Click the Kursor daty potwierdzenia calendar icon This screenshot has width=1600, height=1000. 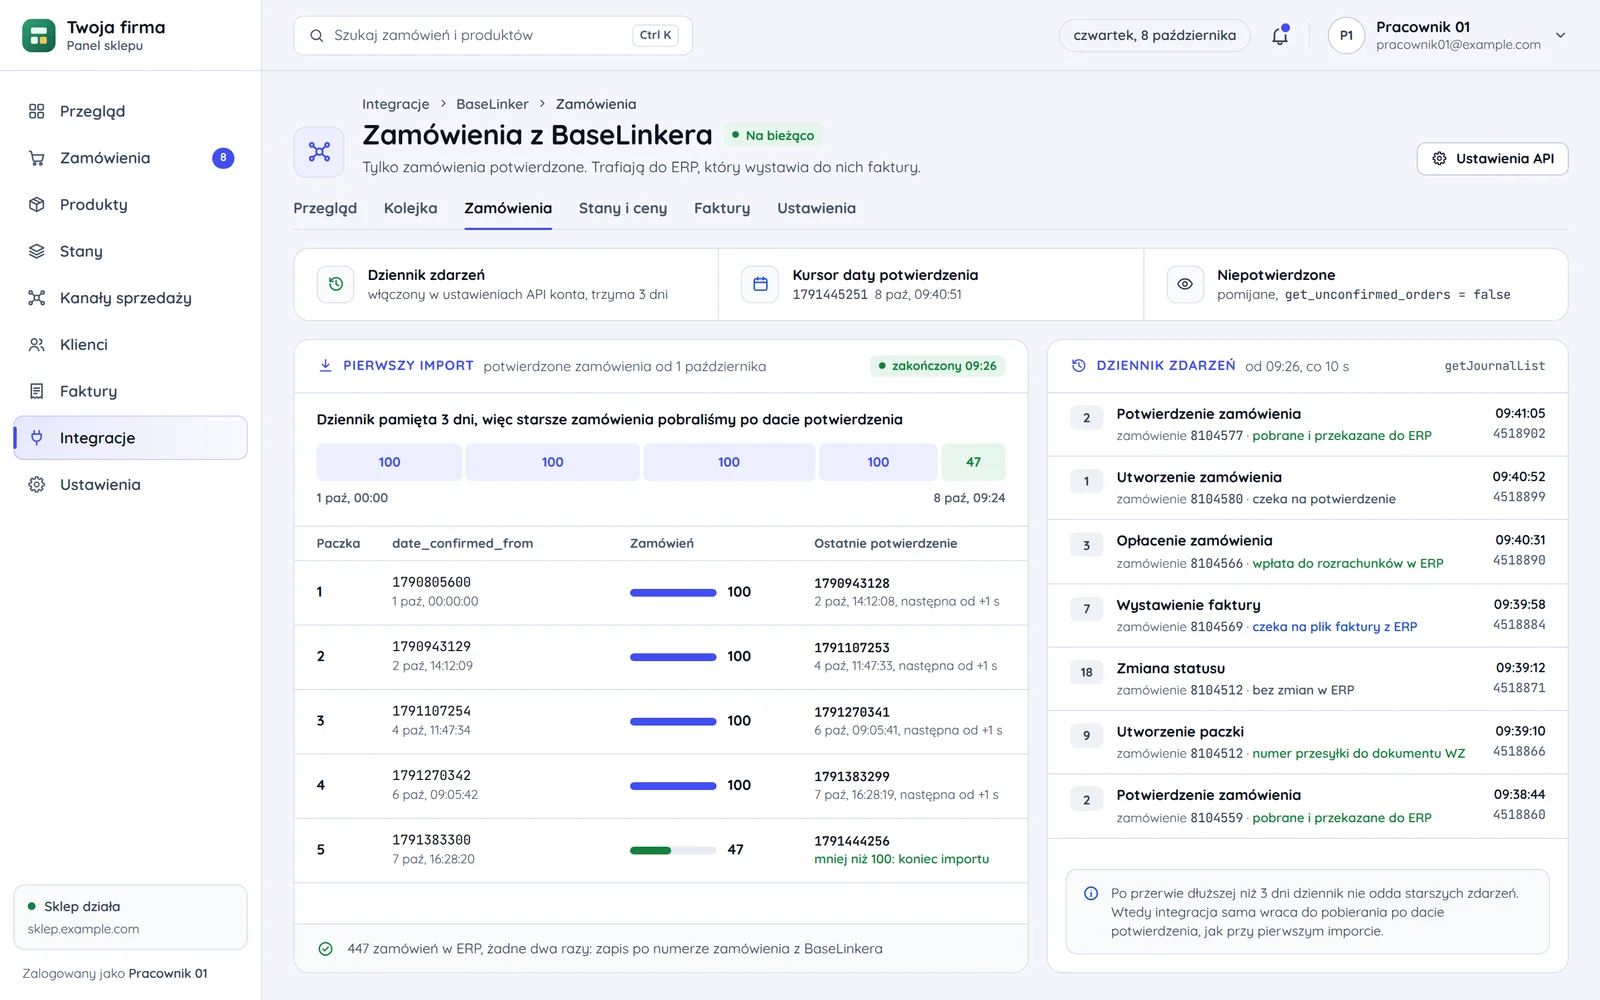click(x=760, y=284)
